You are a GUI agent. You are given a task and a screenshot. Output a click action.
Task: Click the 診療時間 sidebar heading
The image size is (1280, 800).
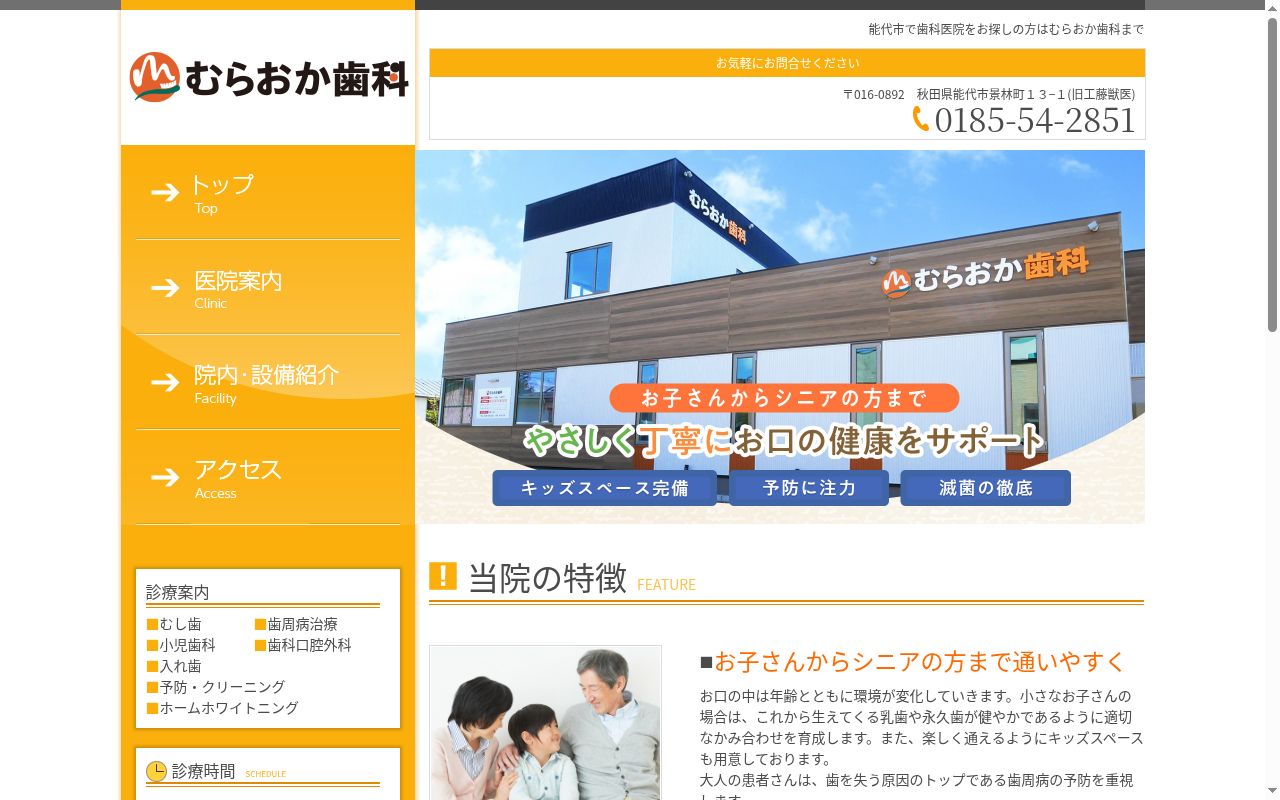point(203,771)
